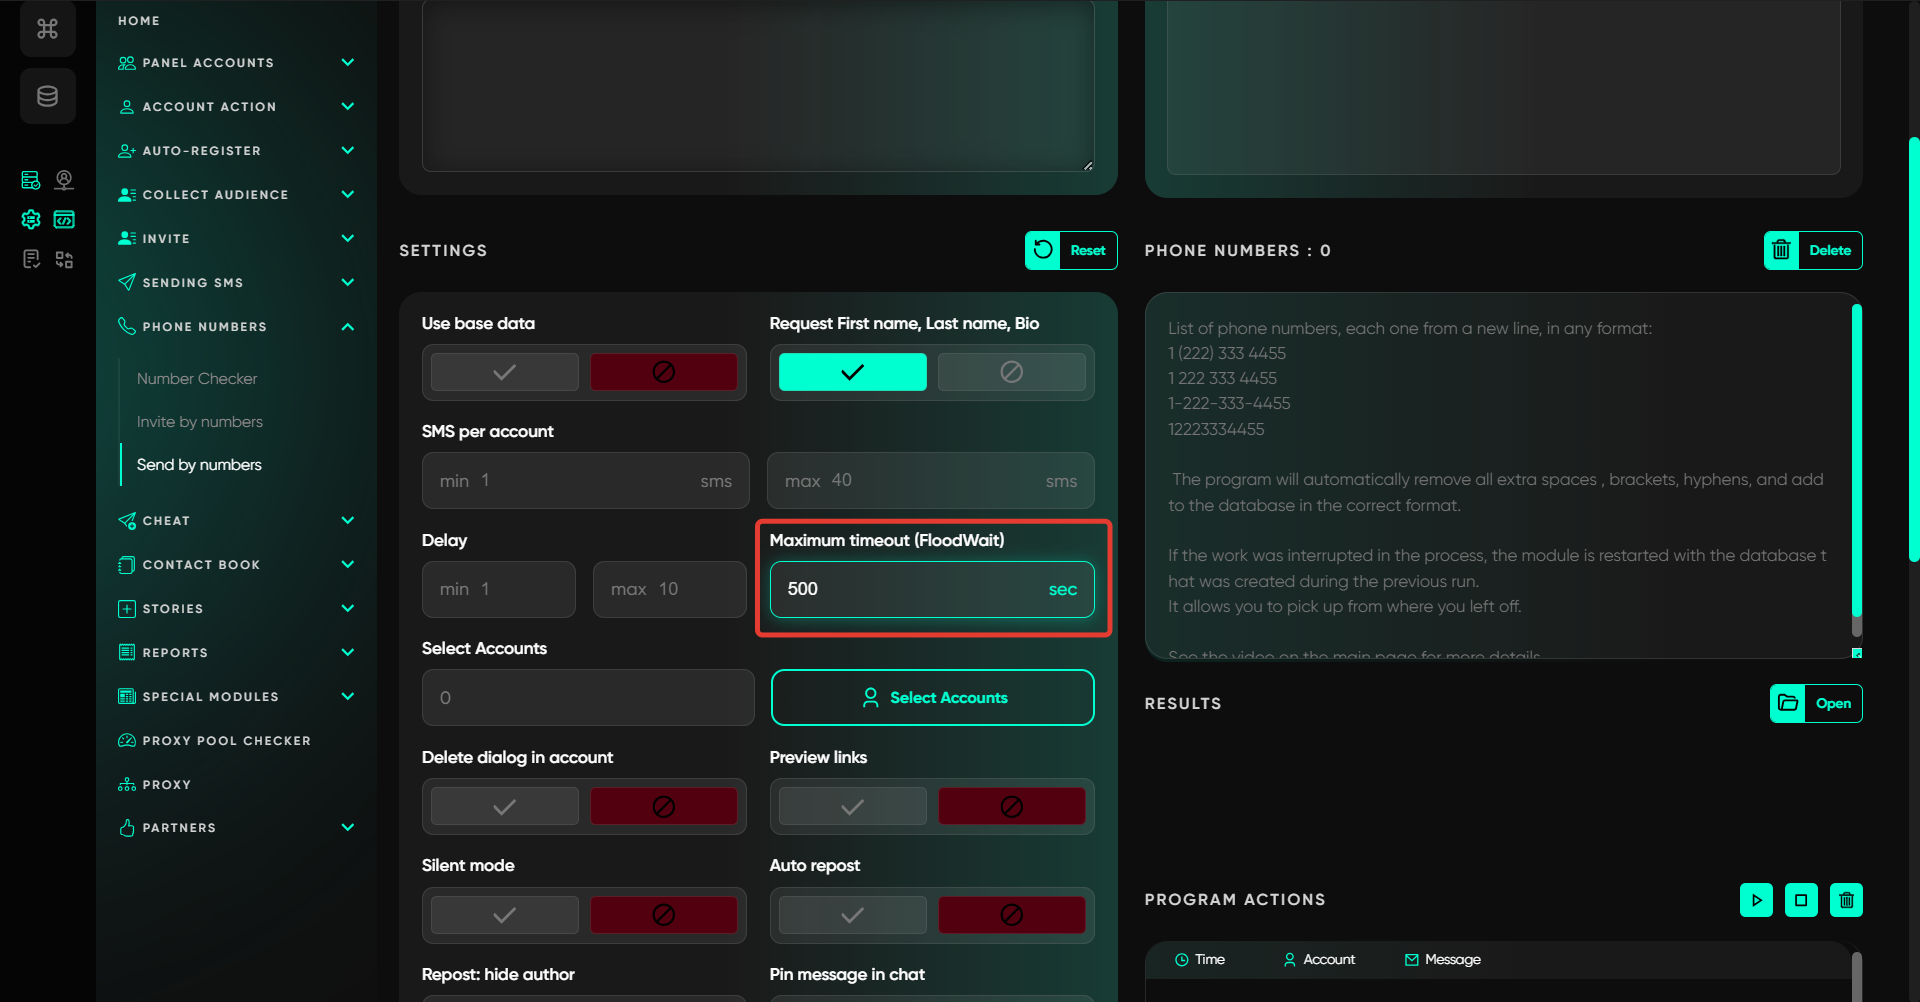Click the command-symbol icon at top left
Image resolution: width=1920 pixels, height=1002 pixels.
47,29
